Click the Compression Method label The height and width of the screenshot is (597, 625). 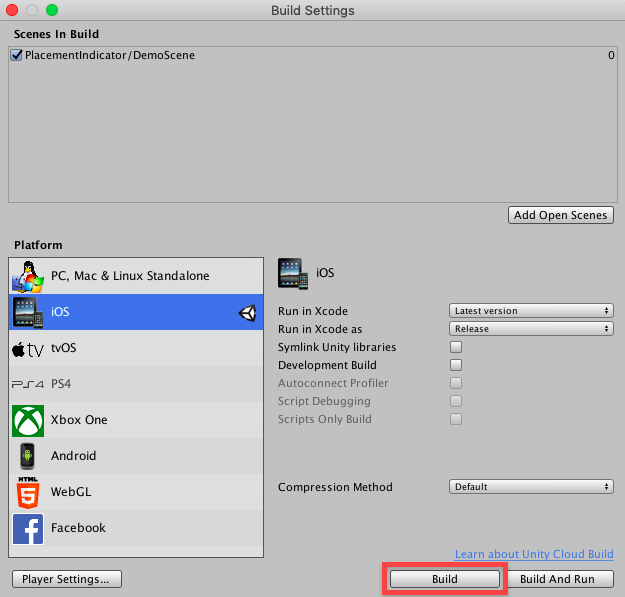pyautogui.click(x=335, y=487)
